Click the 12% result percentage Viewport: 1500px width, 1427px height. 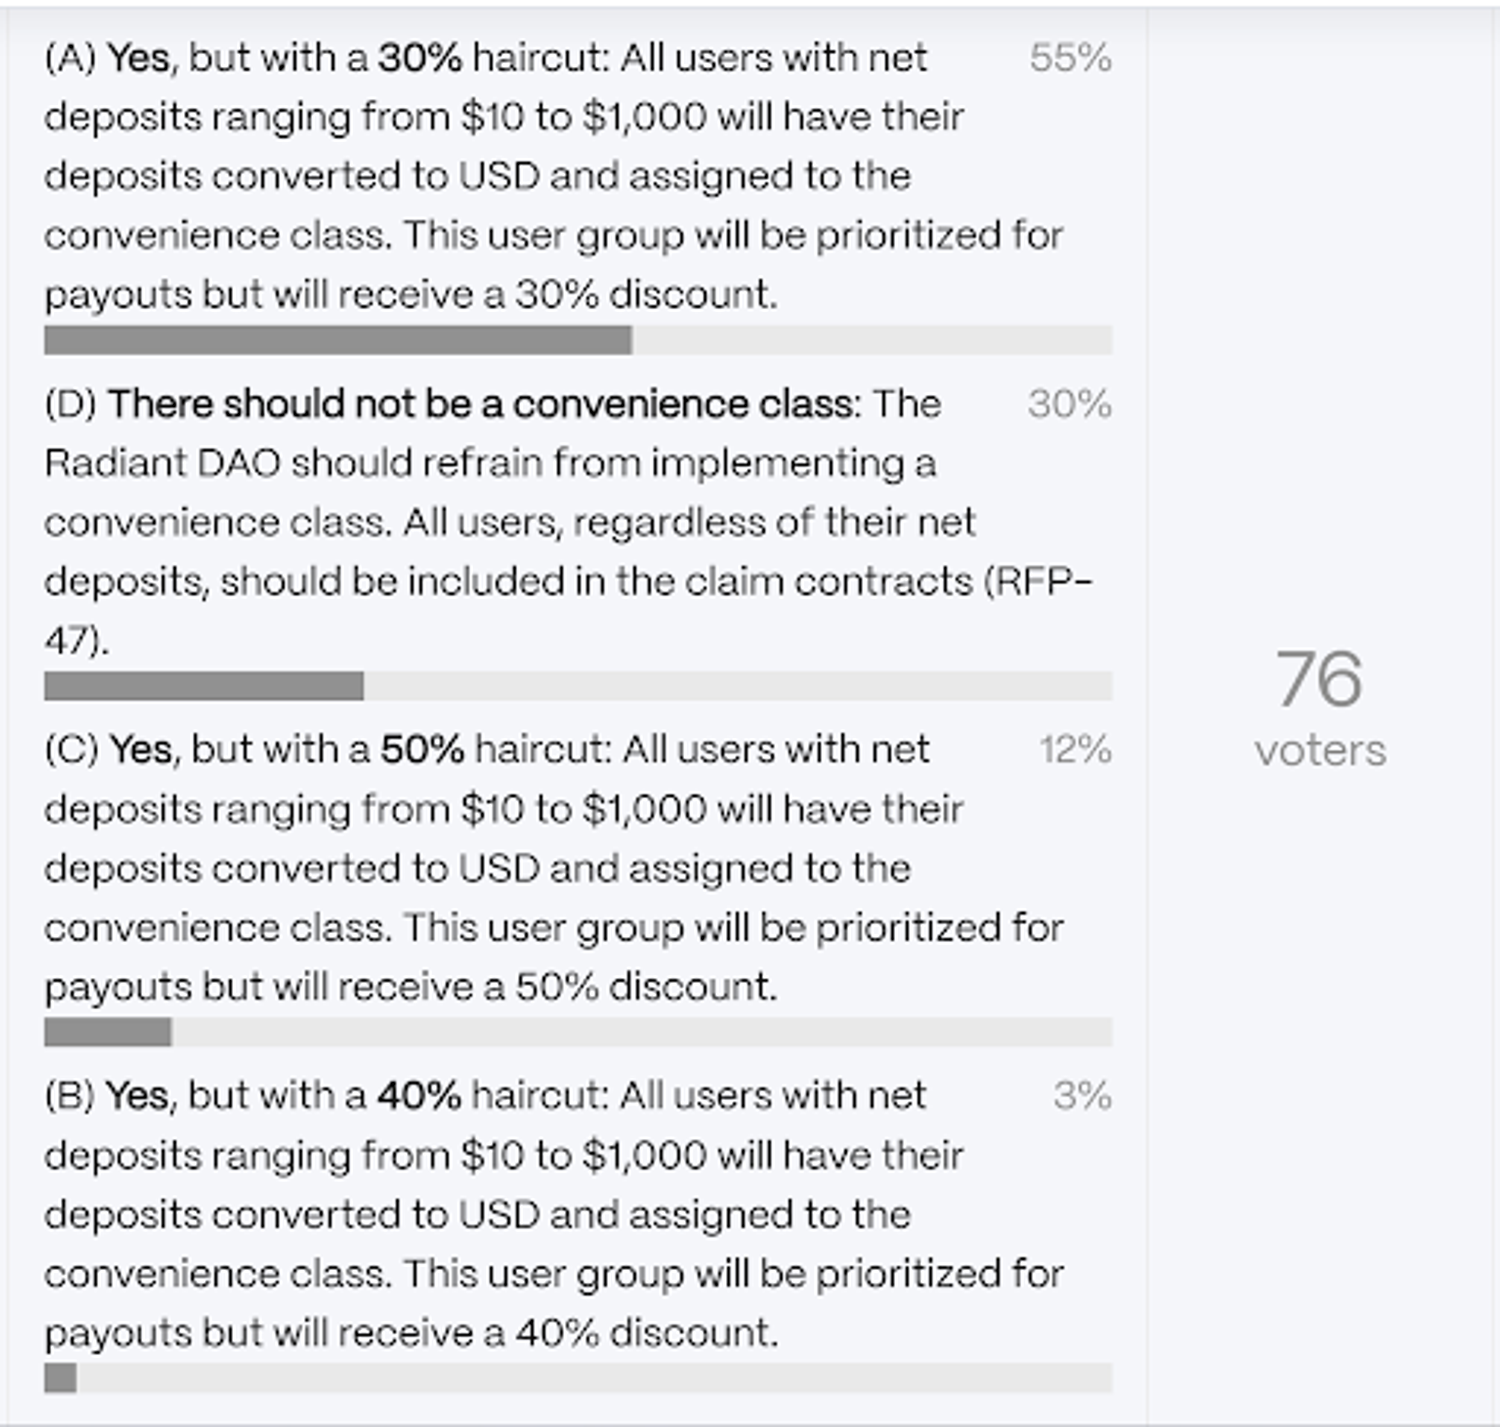(x=1074, y=747)
